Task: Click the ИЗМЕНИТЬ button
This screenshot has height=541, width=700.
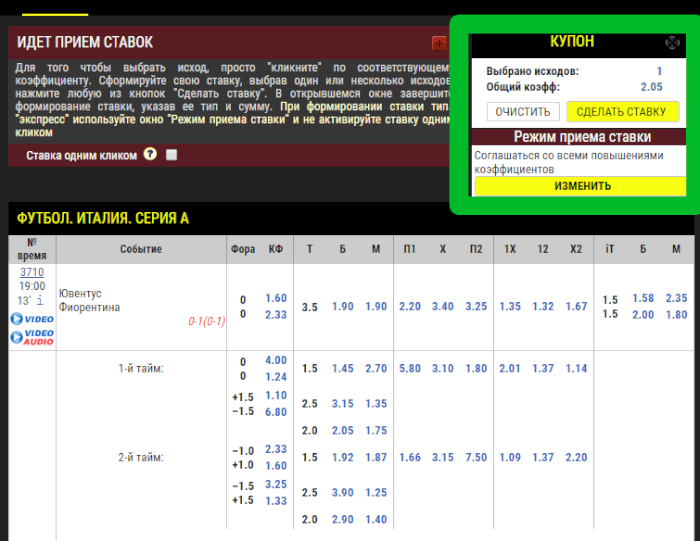Action: click(x=582, y=186)
